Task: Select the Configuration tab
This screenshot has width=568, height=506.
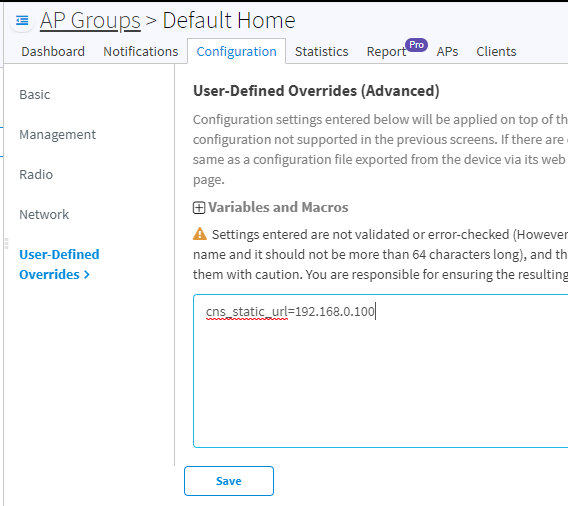Action: click(x=236, y=51)
